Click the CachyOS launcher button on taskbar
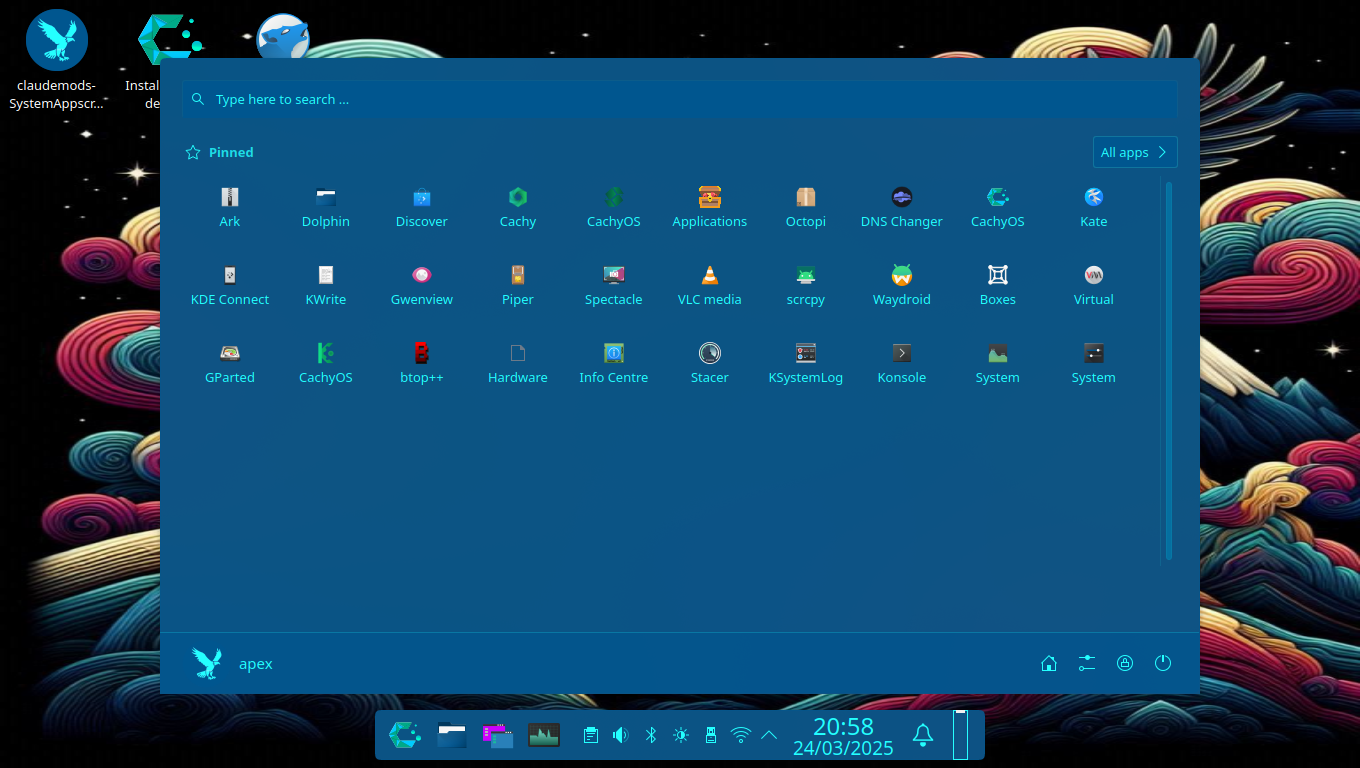1360x768 pixels. [x=405, y=735]
